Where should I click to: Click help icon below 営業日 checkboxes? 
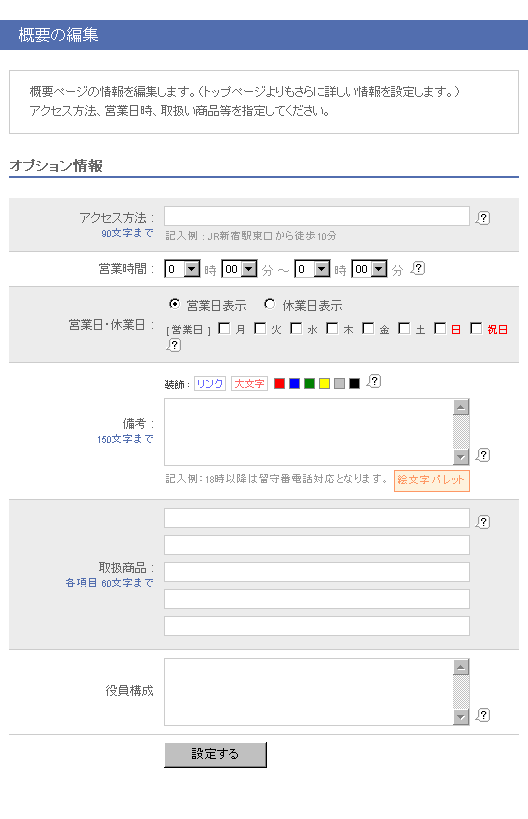pyautogui.click(x=174, y=345)
